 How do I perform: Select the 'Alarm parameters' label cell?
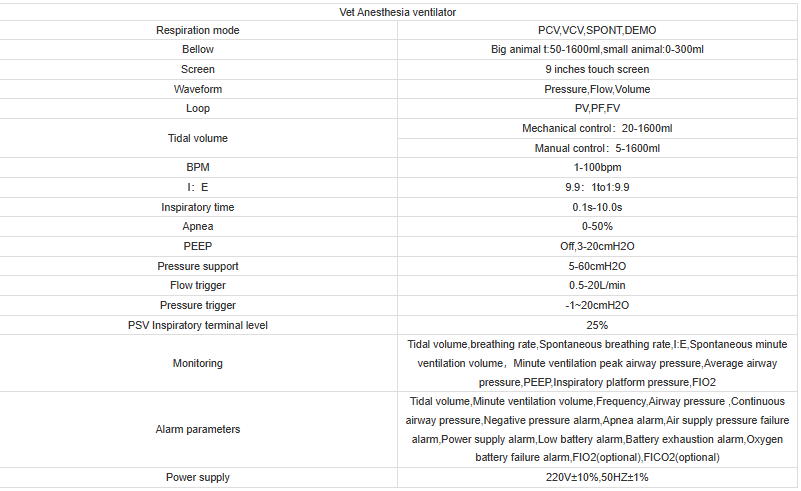[198, 429]
